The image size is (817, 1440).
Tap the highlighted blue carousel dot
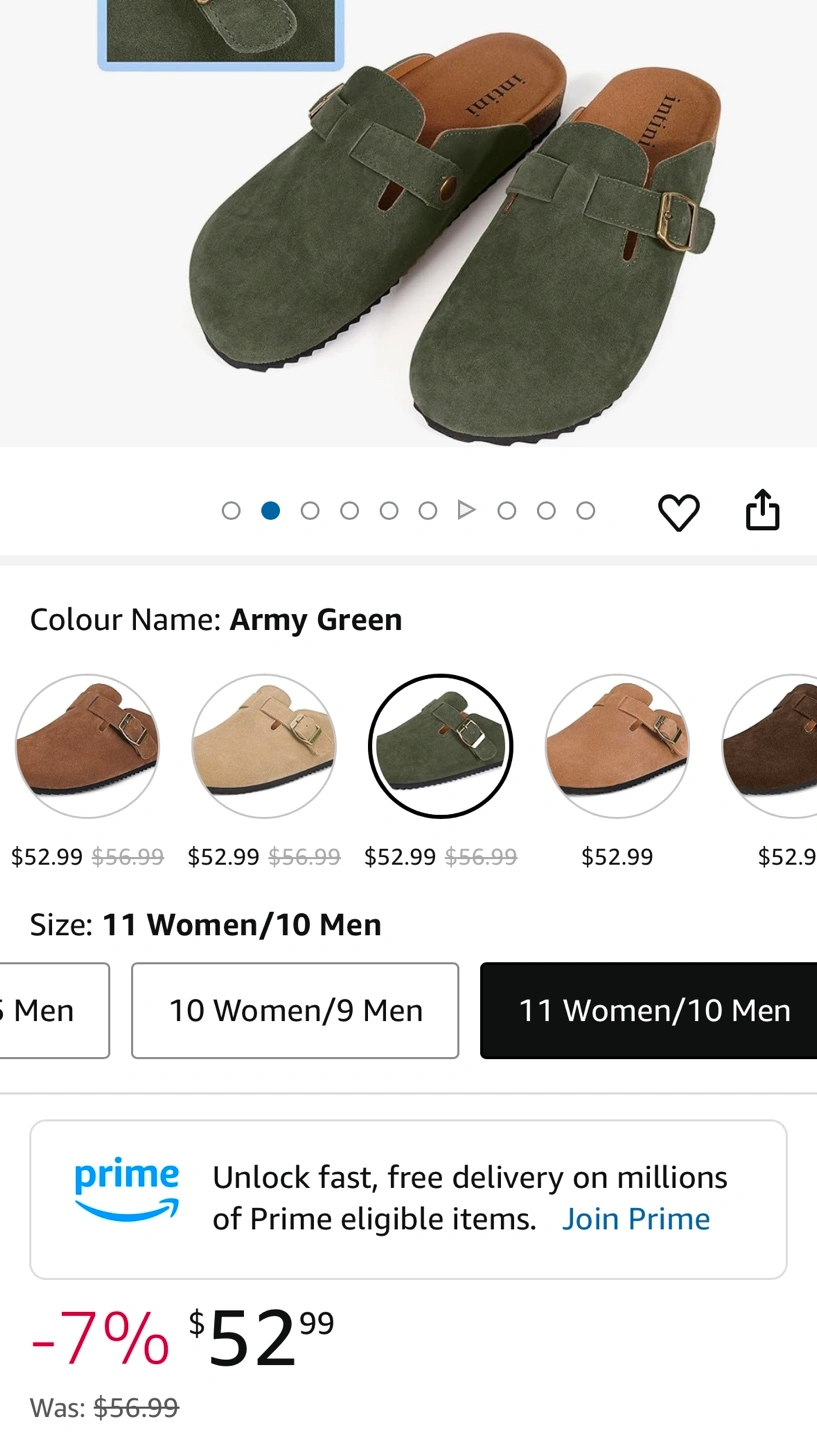coord(270,511)
